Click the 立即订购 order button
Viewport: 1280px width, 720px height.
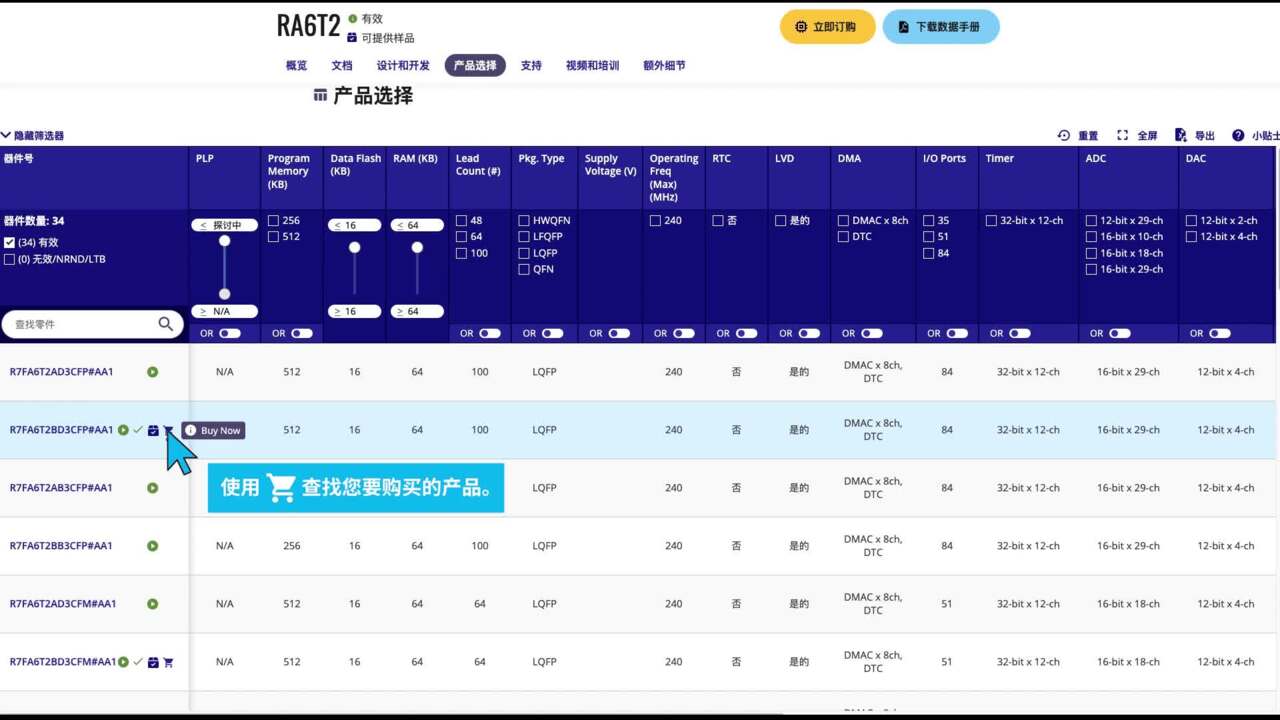click(828, 27)
